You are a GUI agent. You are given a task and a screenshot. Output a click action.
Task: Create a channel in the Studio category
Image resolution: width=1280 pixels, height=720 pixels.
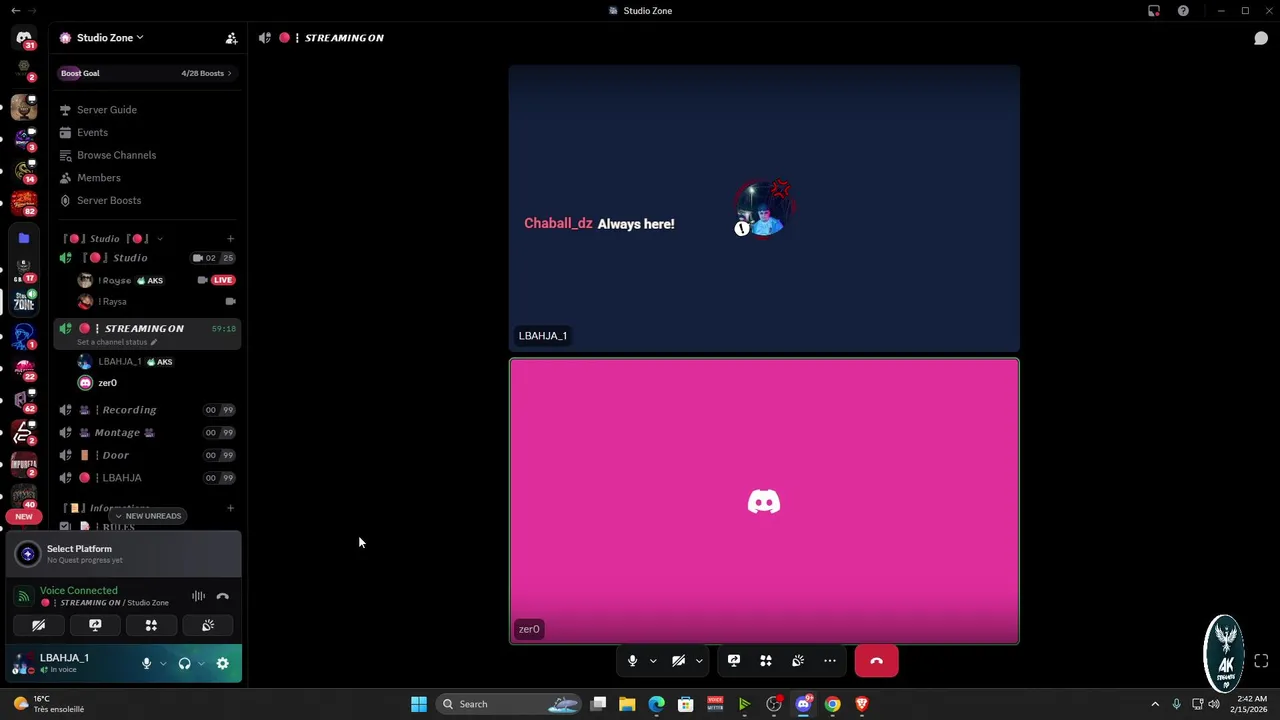(x=230, y=239)
